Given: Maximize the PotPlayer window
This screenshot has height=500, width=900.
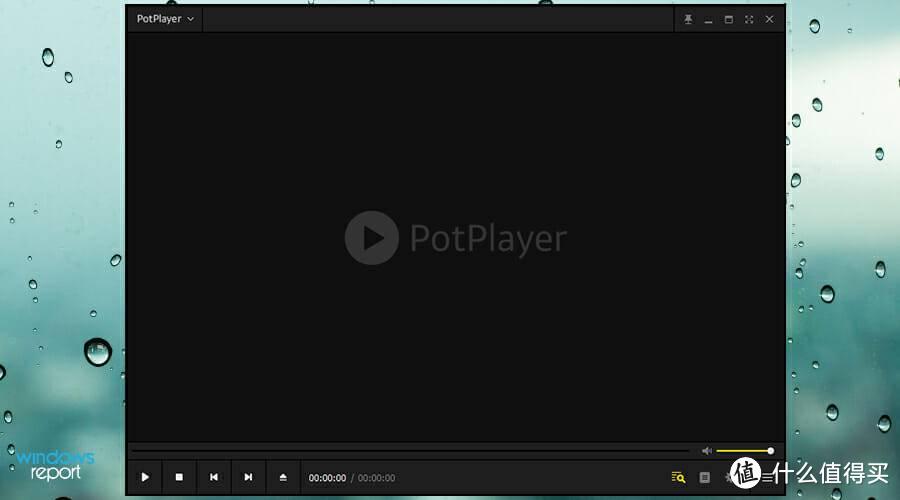Looking at the screenshot, I should click(728, 20).
